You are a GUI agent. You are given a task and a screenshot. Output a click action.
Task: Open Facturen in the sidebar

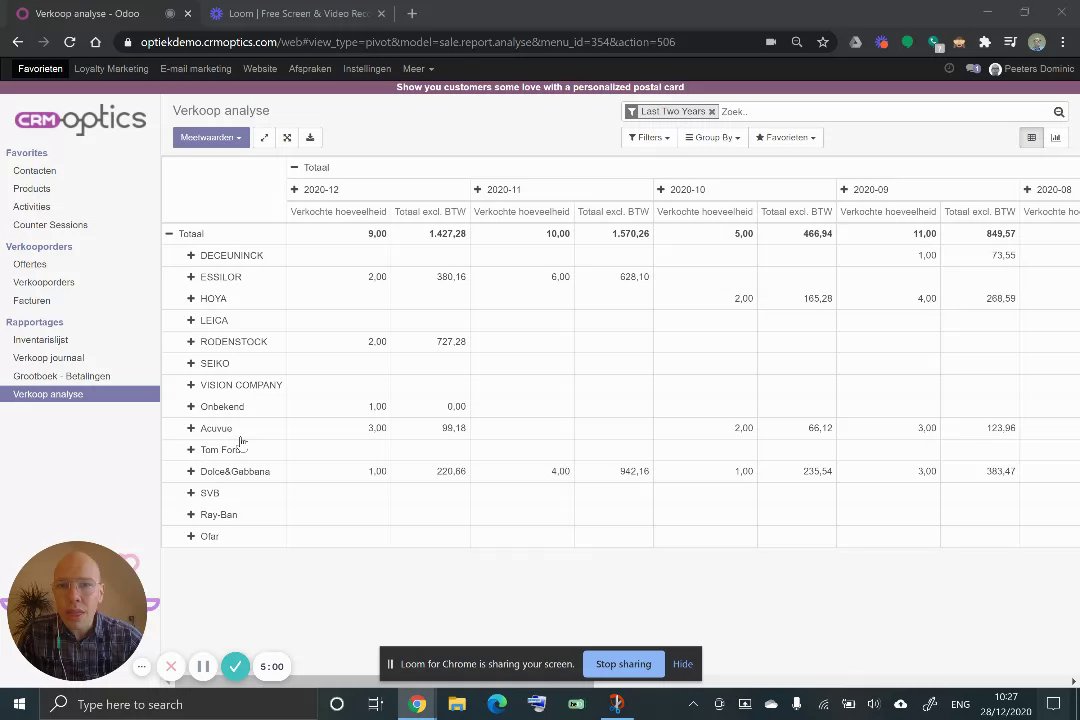32,300
